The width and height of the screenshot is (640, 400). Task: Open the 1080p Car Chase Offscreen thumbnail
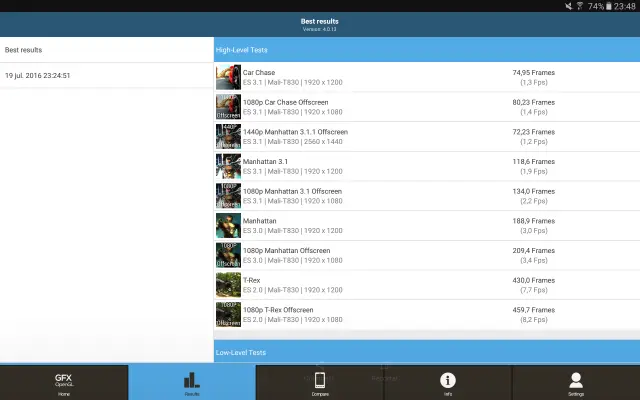[228, 107]
